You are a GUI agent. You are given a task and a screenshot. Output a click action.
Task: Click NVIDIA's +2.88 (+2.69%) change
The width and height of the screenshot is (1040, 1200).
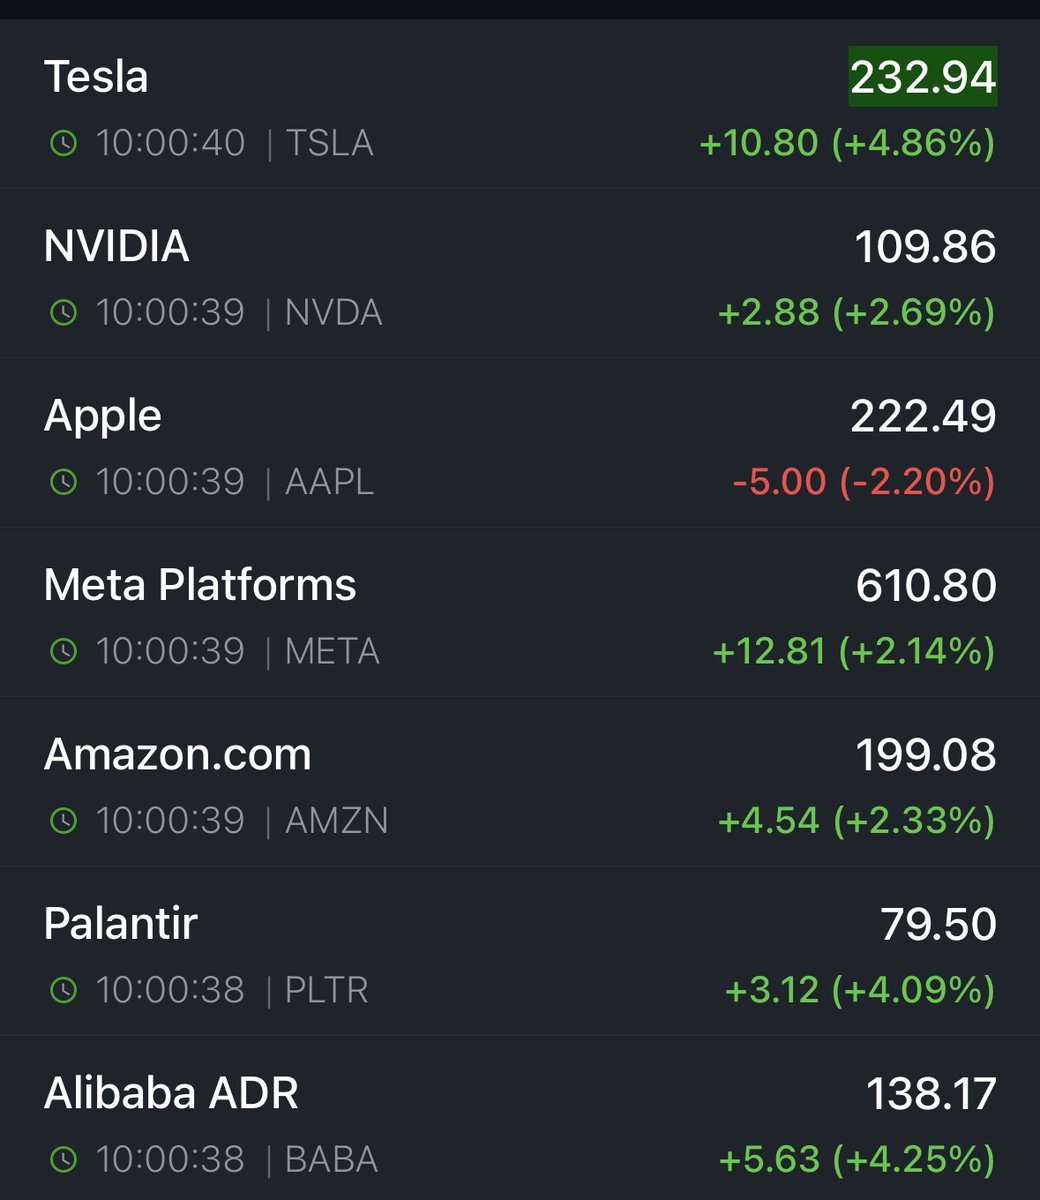click(856, 313)
